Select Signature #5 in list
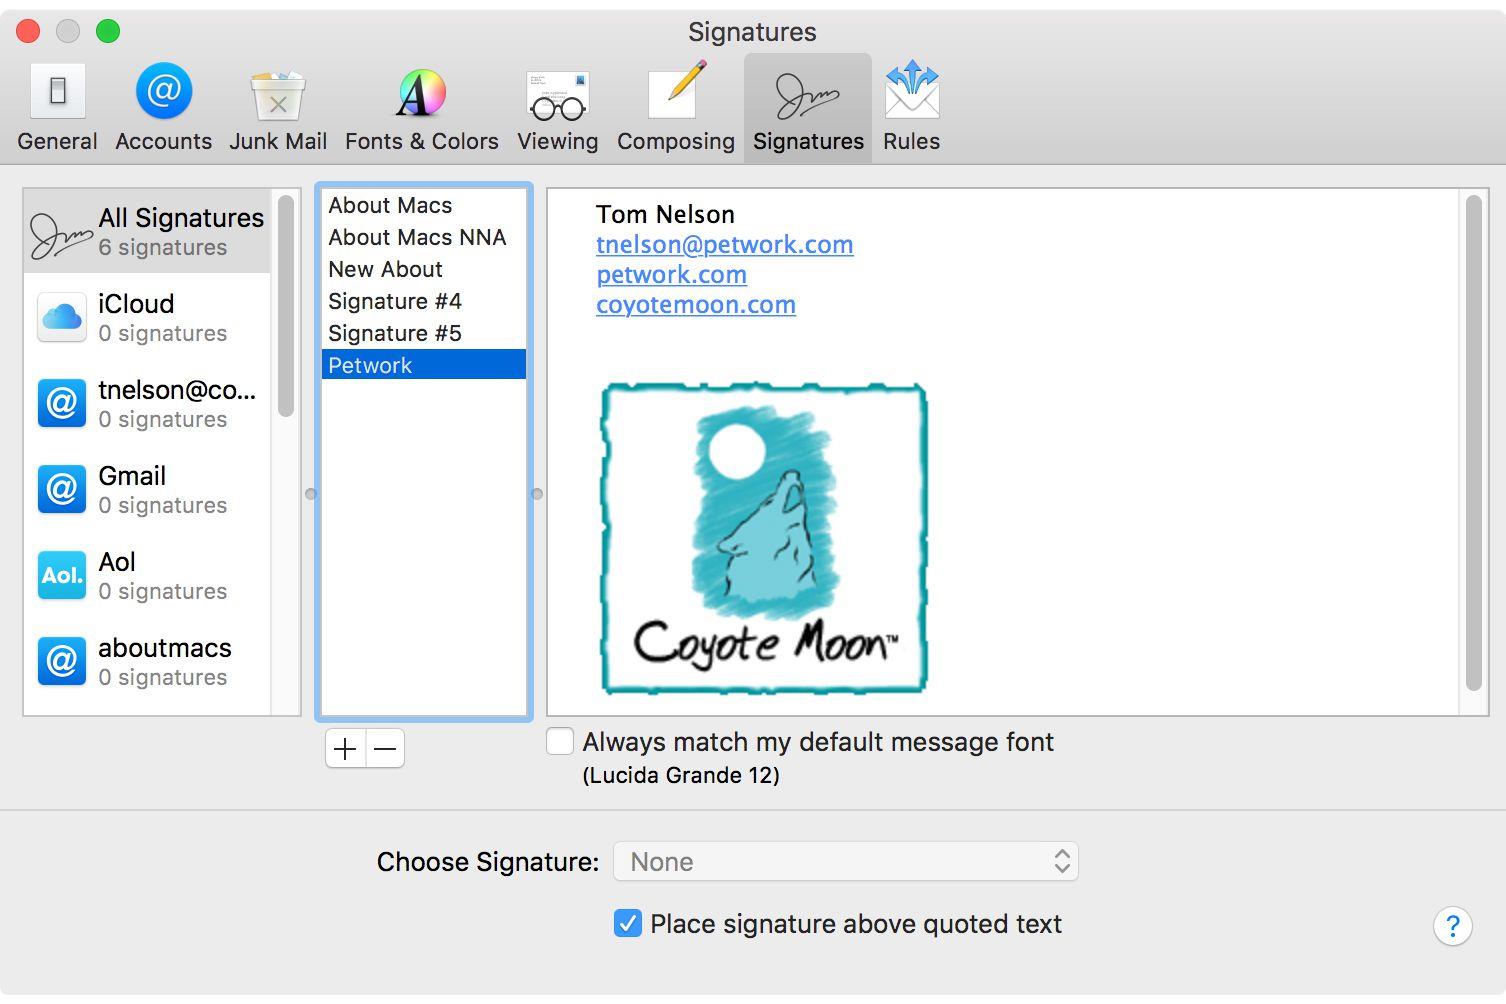The height and width of the screenshot is (1004, 1506). click(x=424, y=333)
